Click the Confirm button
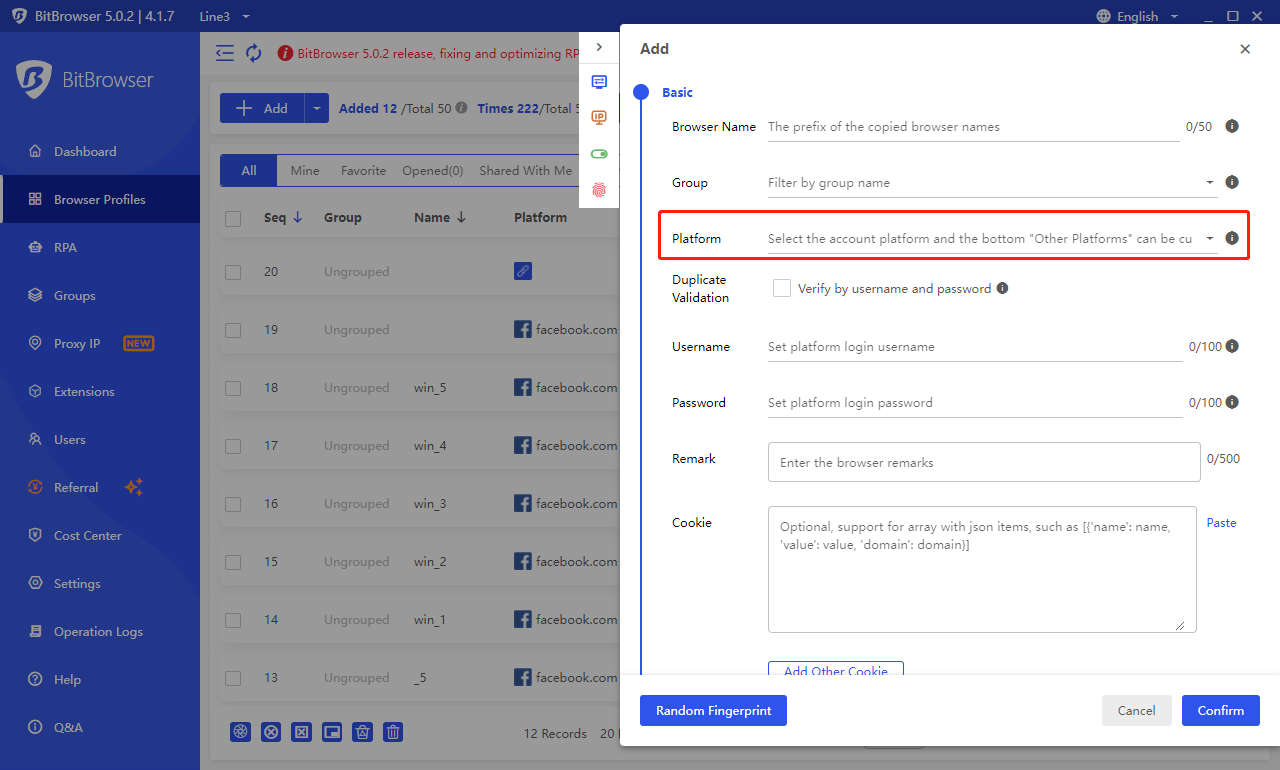 point(1221,711)
